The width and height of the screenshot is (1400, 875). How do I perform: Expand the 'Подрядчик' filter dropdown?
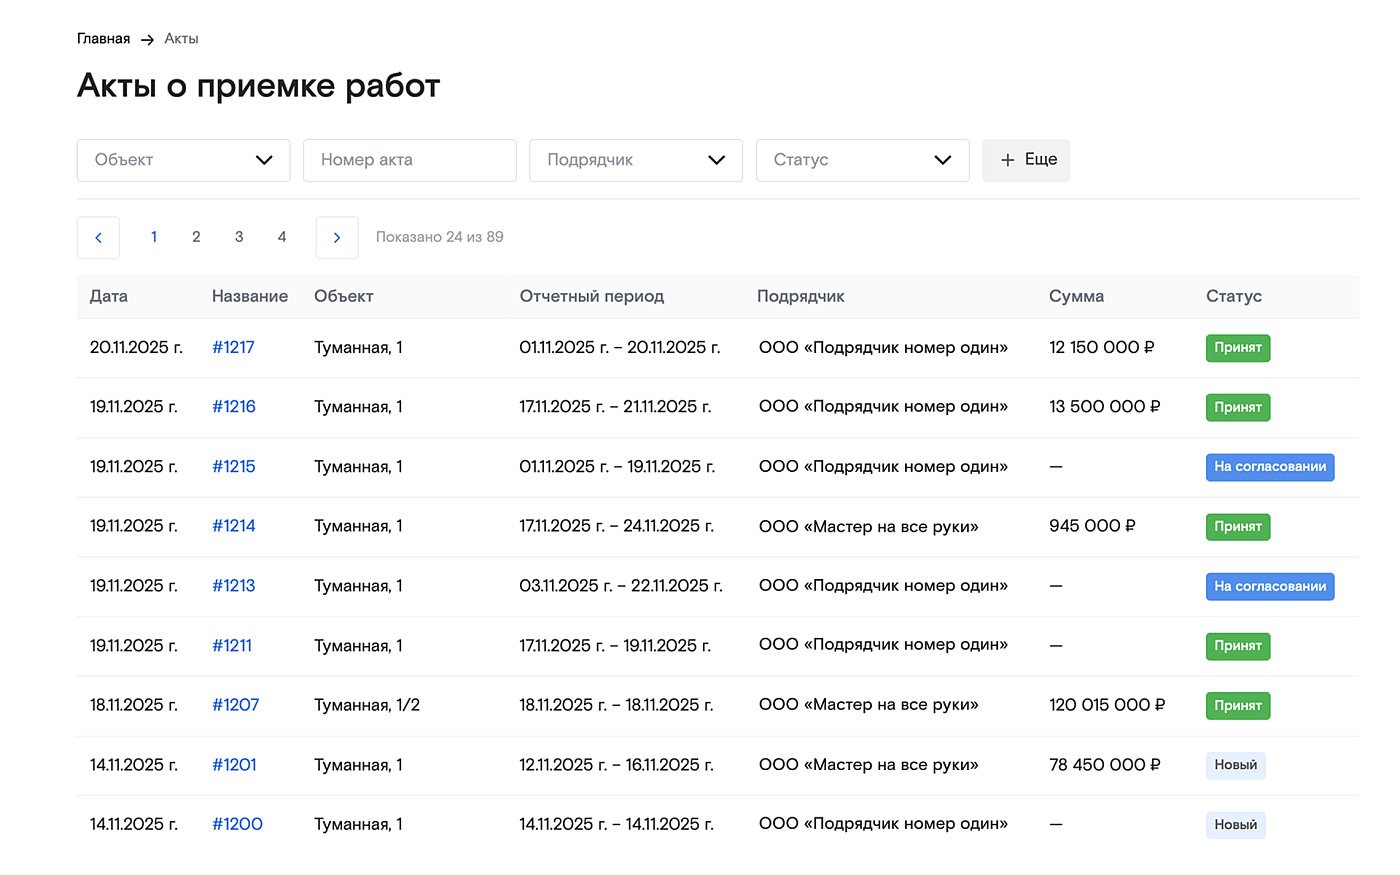click(635, 160)
